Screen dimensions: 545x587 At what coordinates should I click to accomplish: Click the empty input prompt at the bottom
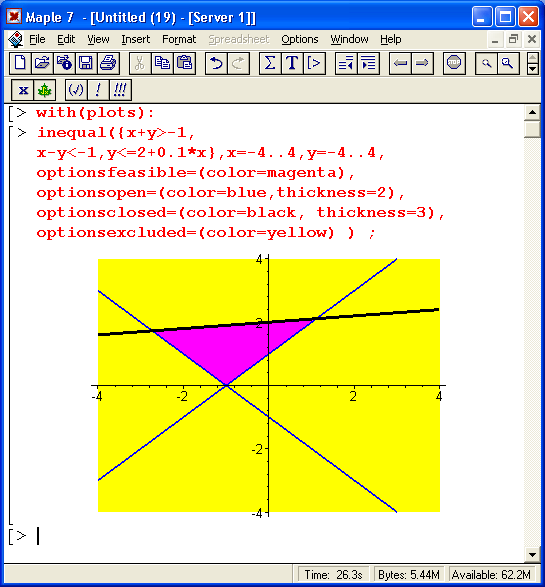(x=38, y=536)
